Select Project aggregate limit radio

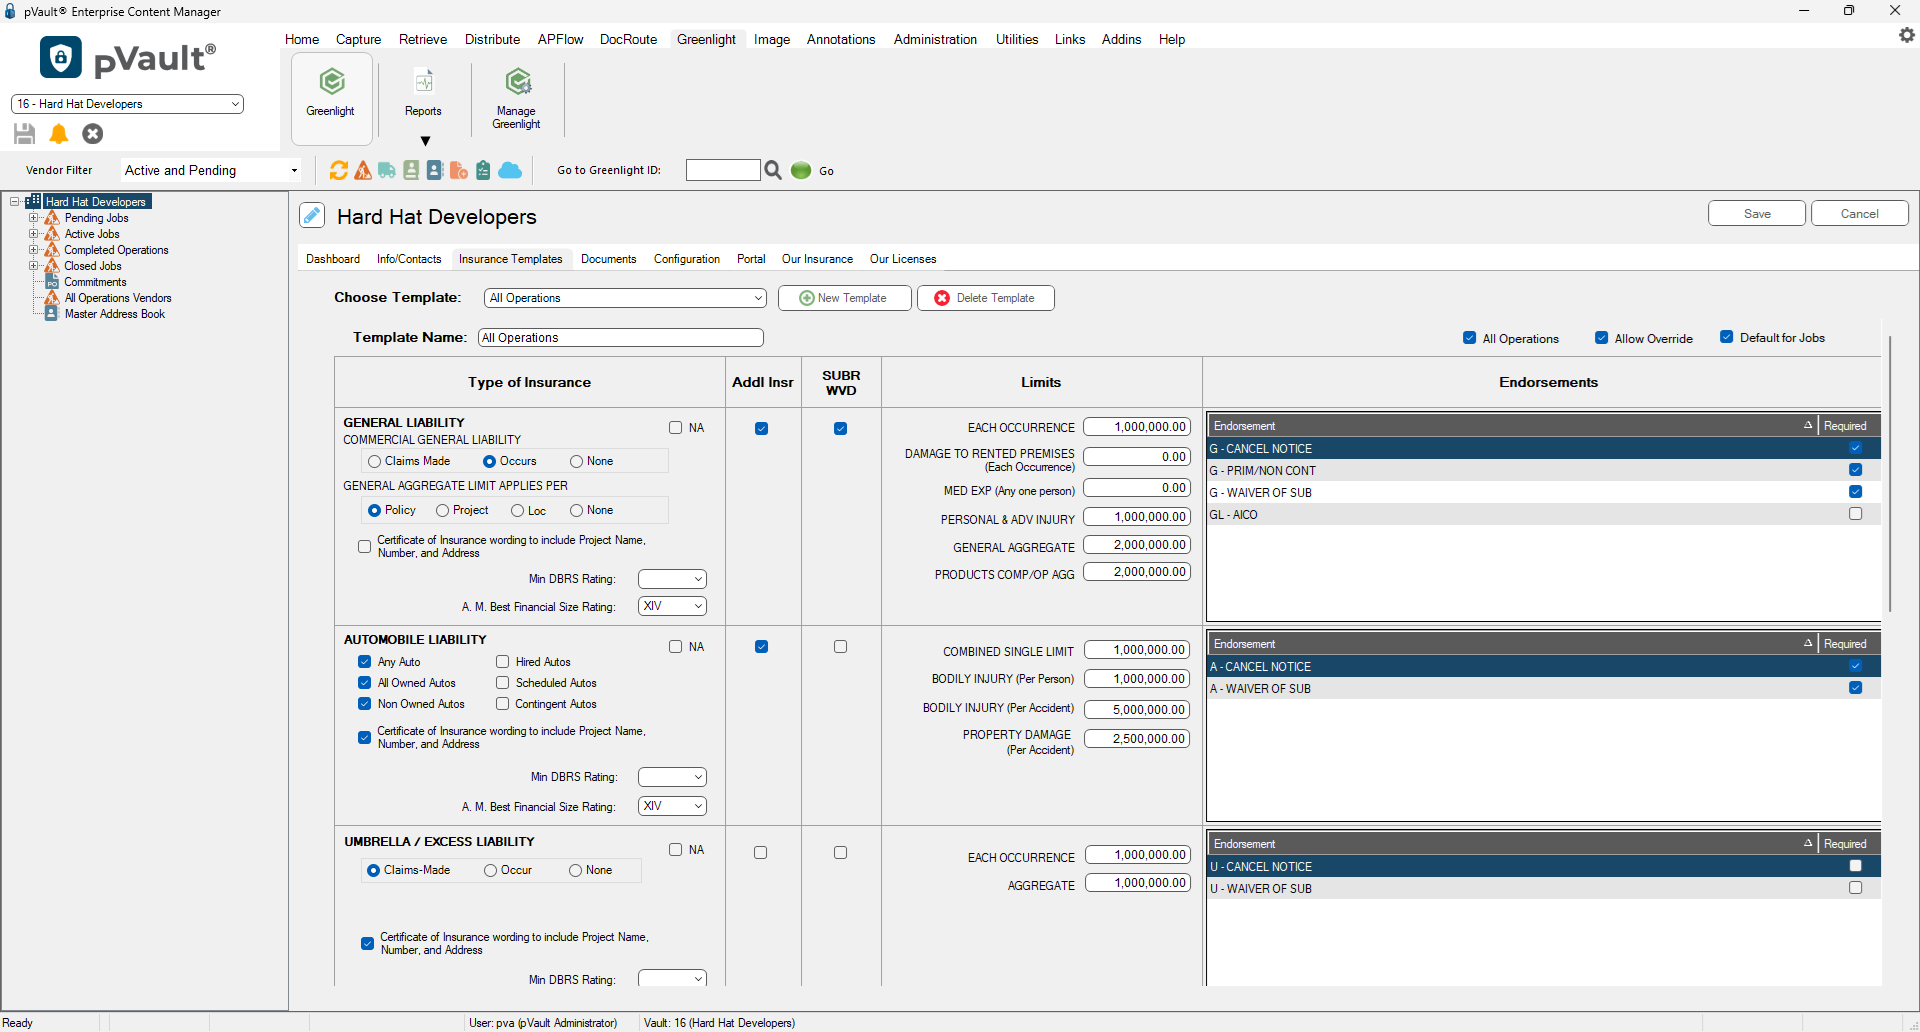click(x=442, y=511)
